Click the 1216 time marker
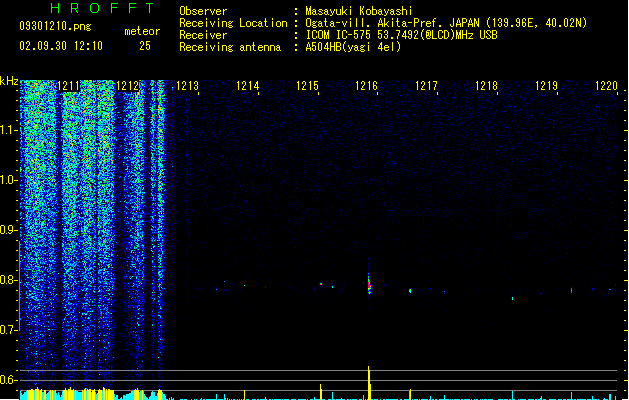Viewport: 629px width, 400px height. pos(366,86)
